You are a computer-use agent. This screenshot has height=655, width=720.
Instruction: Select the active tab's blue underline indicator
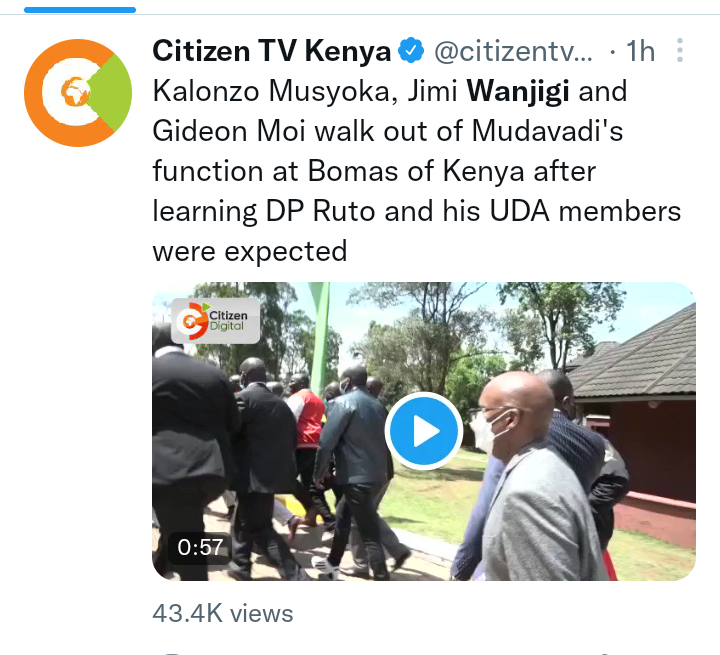pyautogui.click(x=80, y=10)
